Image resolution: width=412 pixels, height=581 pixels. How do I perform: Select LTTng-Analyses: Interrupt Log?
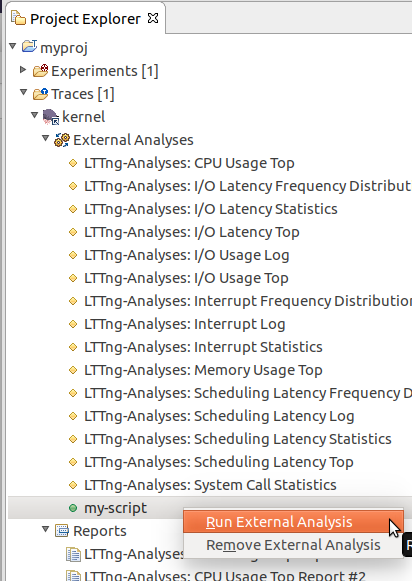[185, 324]
